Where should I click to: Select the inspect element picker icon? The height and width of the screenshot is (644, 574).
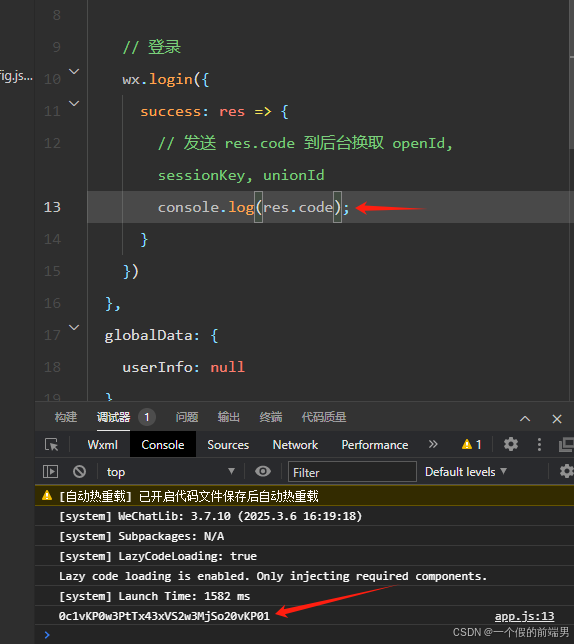[x=52, y=445]
